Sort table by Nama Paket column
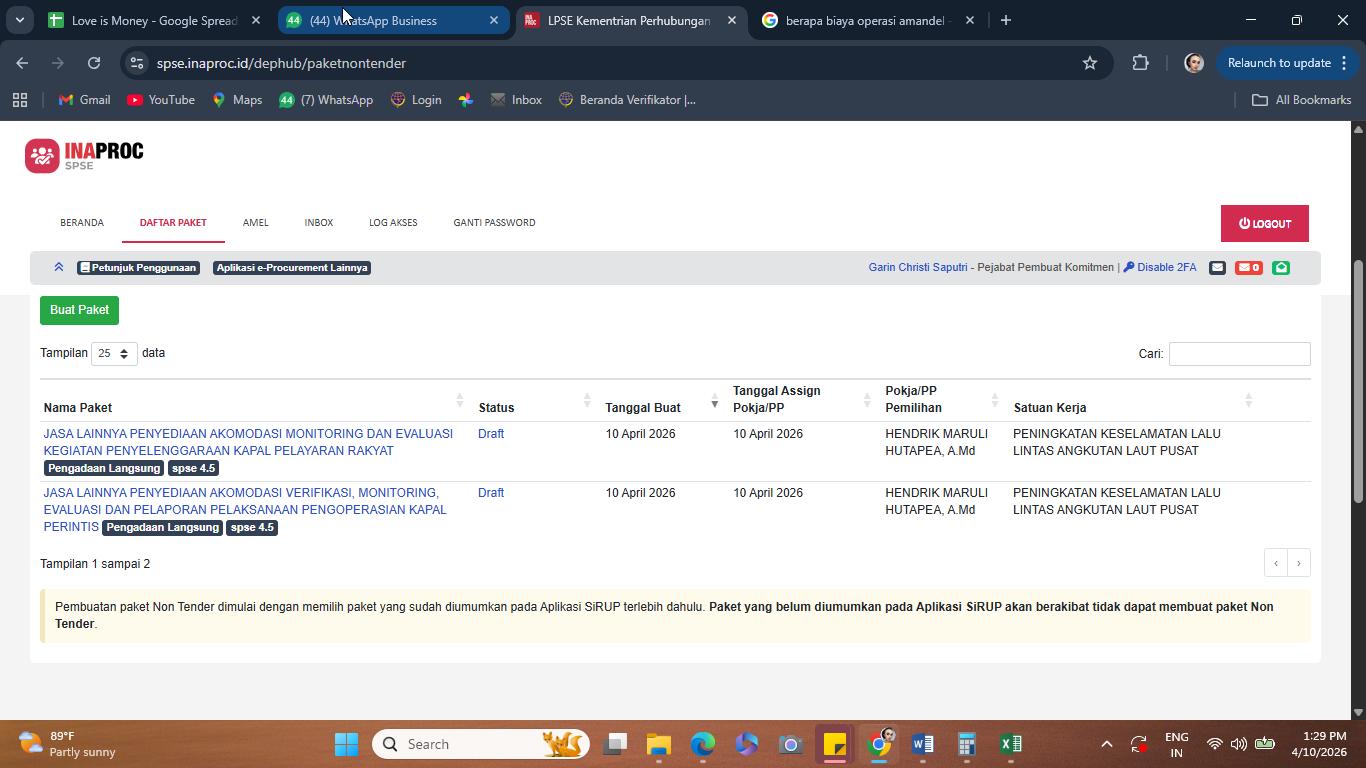The width and height of the screenshot is (1366, 768). (254, 400)
